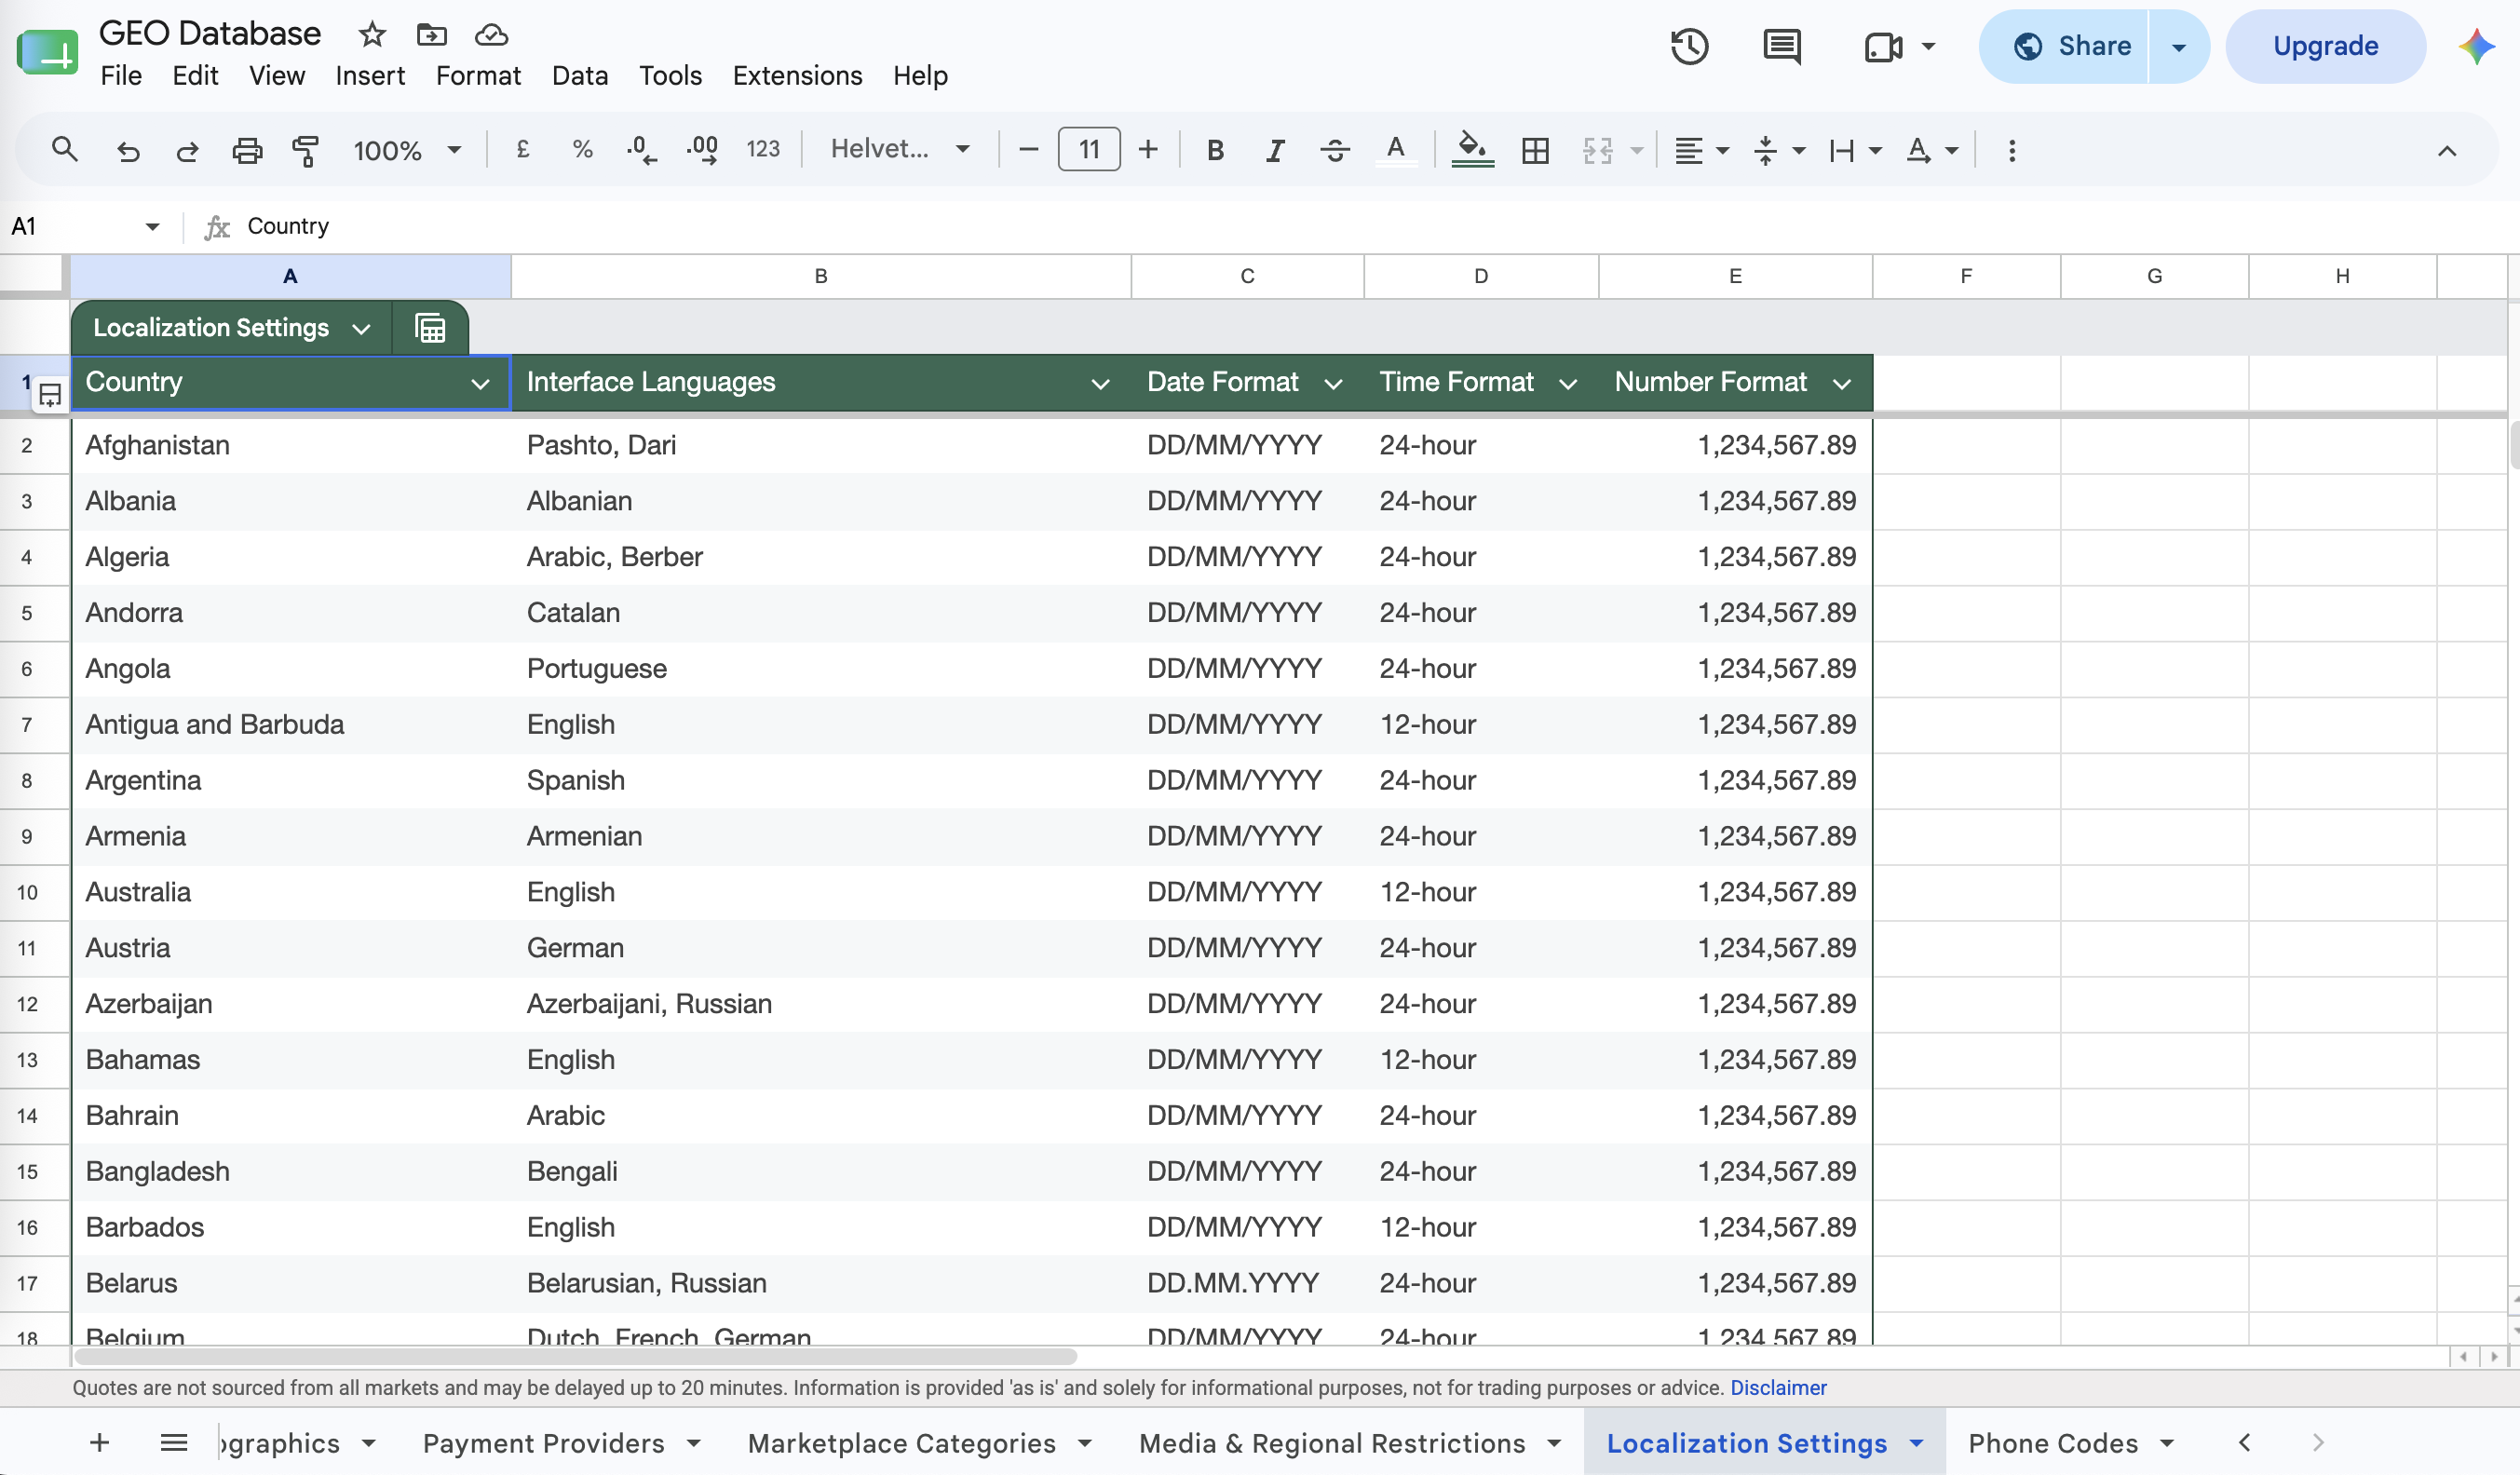Click decrease decimal places icon
Viewport: 2520px width, 1475px height.
click(641, 150)
